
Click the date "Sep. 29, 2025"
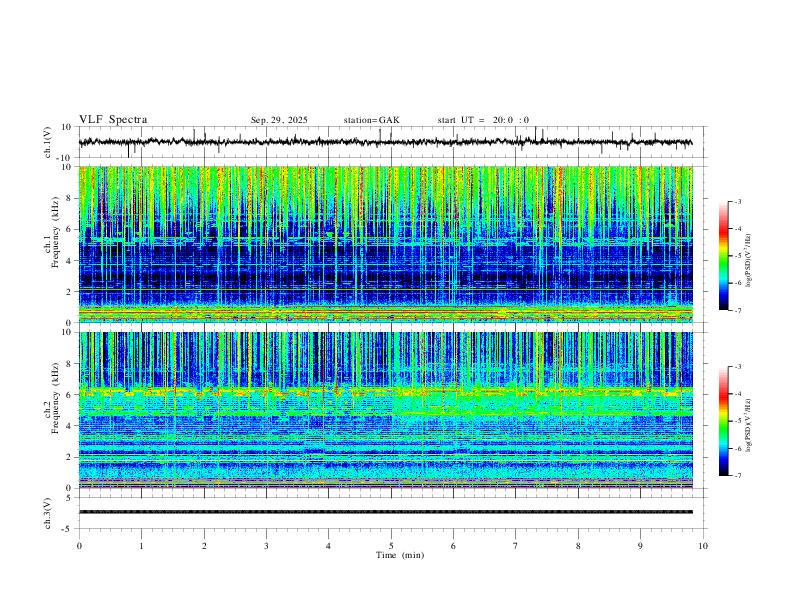tap(279, 120)
